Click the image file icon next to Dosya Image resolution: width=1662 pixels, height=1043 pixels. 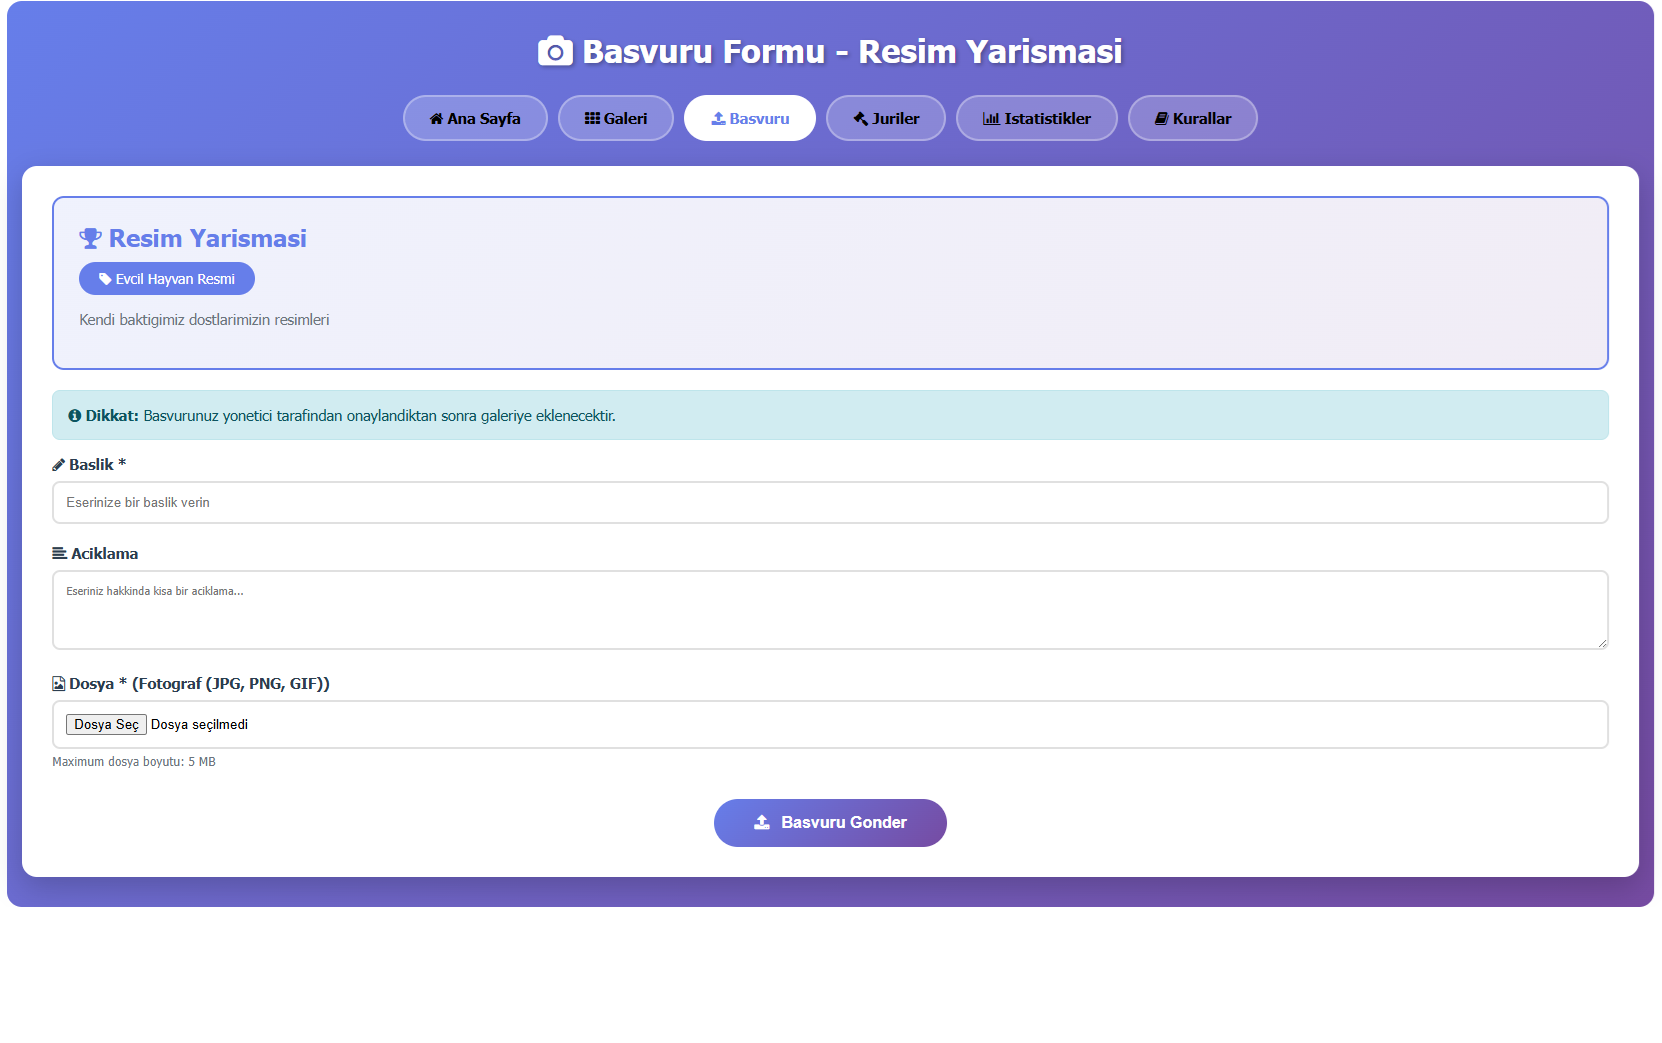pos(59,684)
